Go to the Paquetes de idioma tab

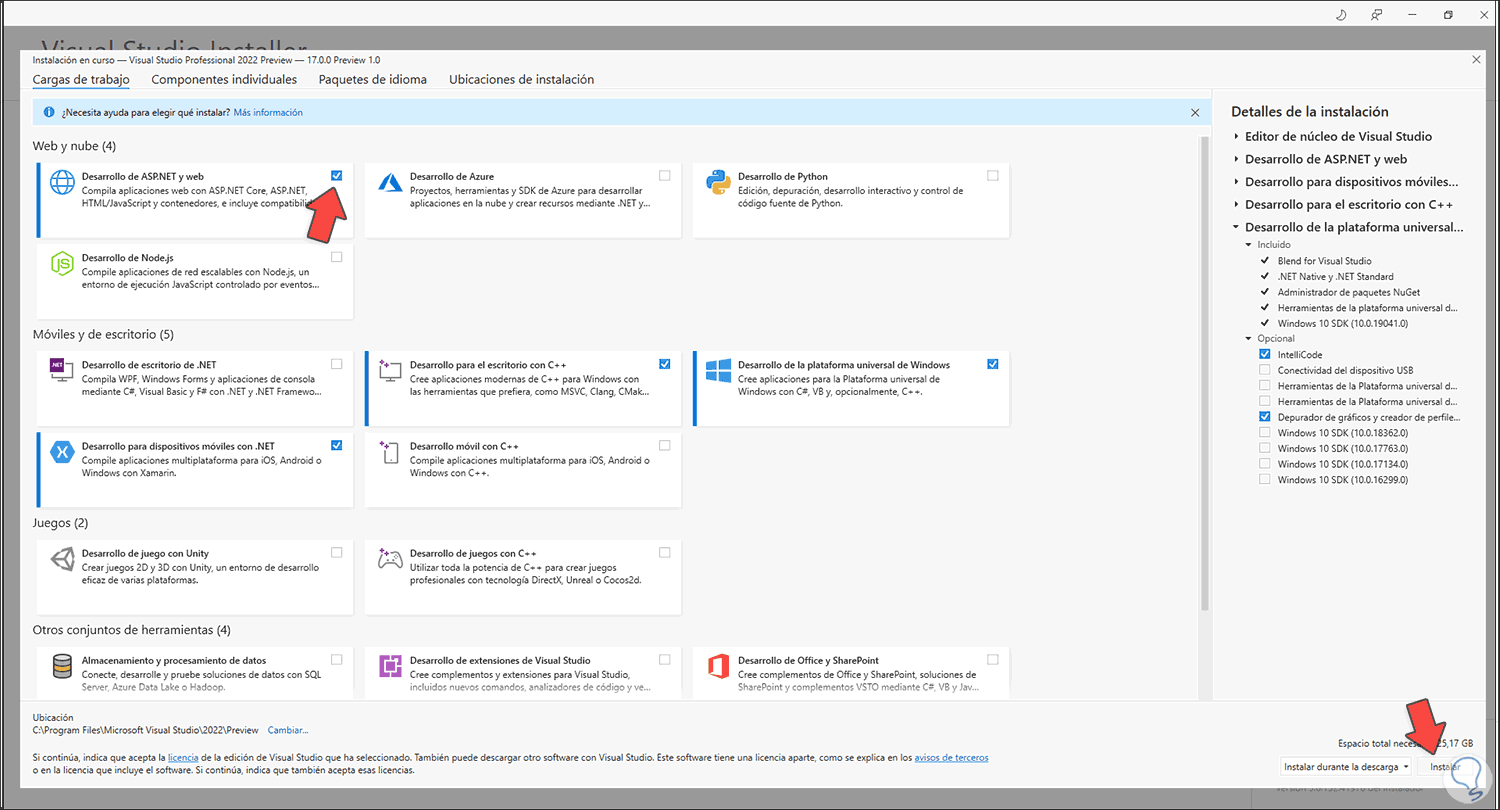coord(373,80)
